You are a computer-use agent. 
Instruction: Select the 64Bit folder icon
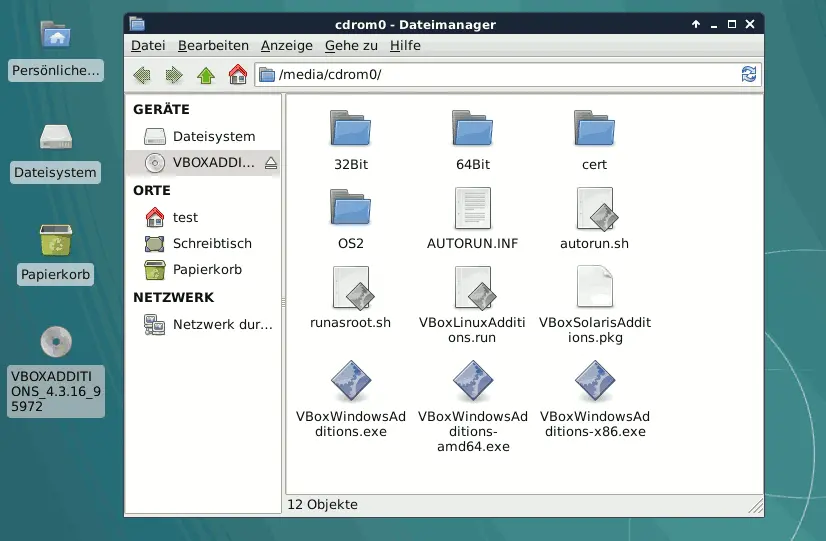pyautogui.click(x=473, y=128)
